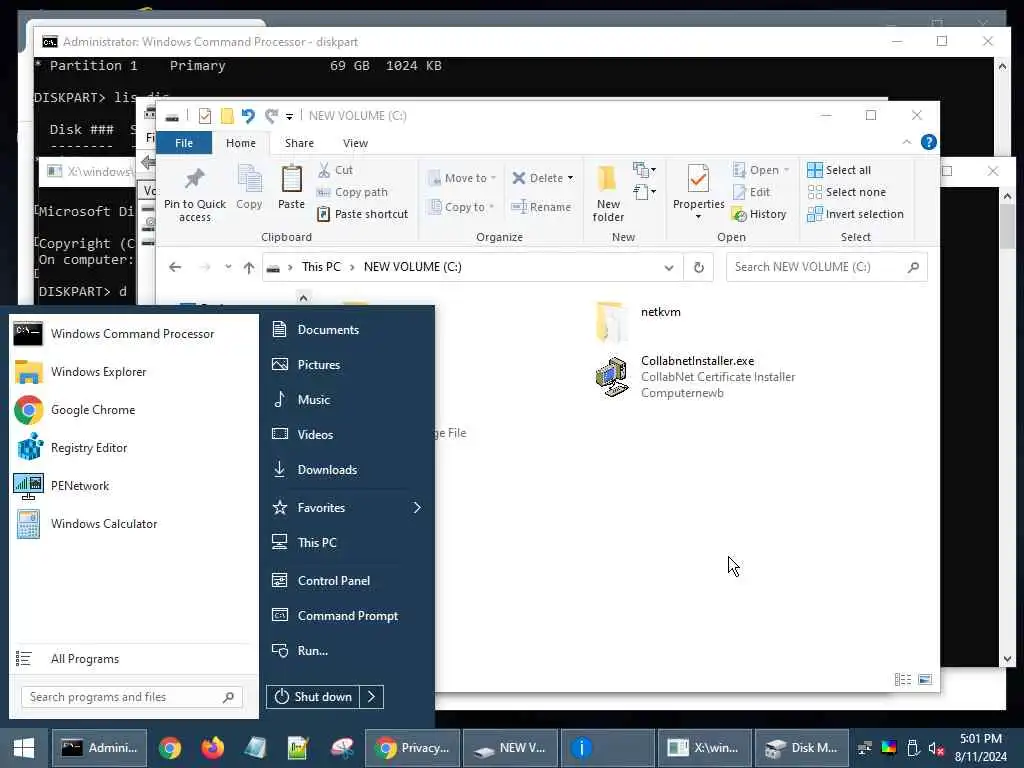
Task: Open shut down options arrow
Action: 372,697
